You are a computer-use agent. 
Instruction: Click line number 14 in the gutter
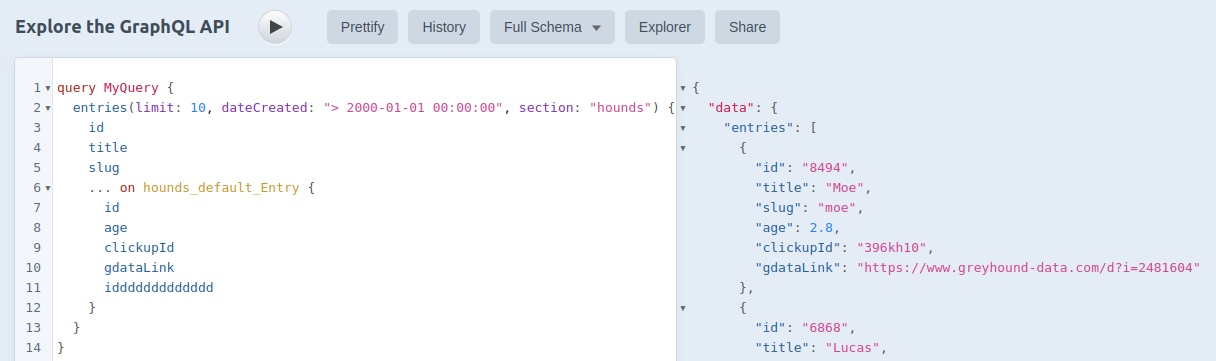click(35, 347)
